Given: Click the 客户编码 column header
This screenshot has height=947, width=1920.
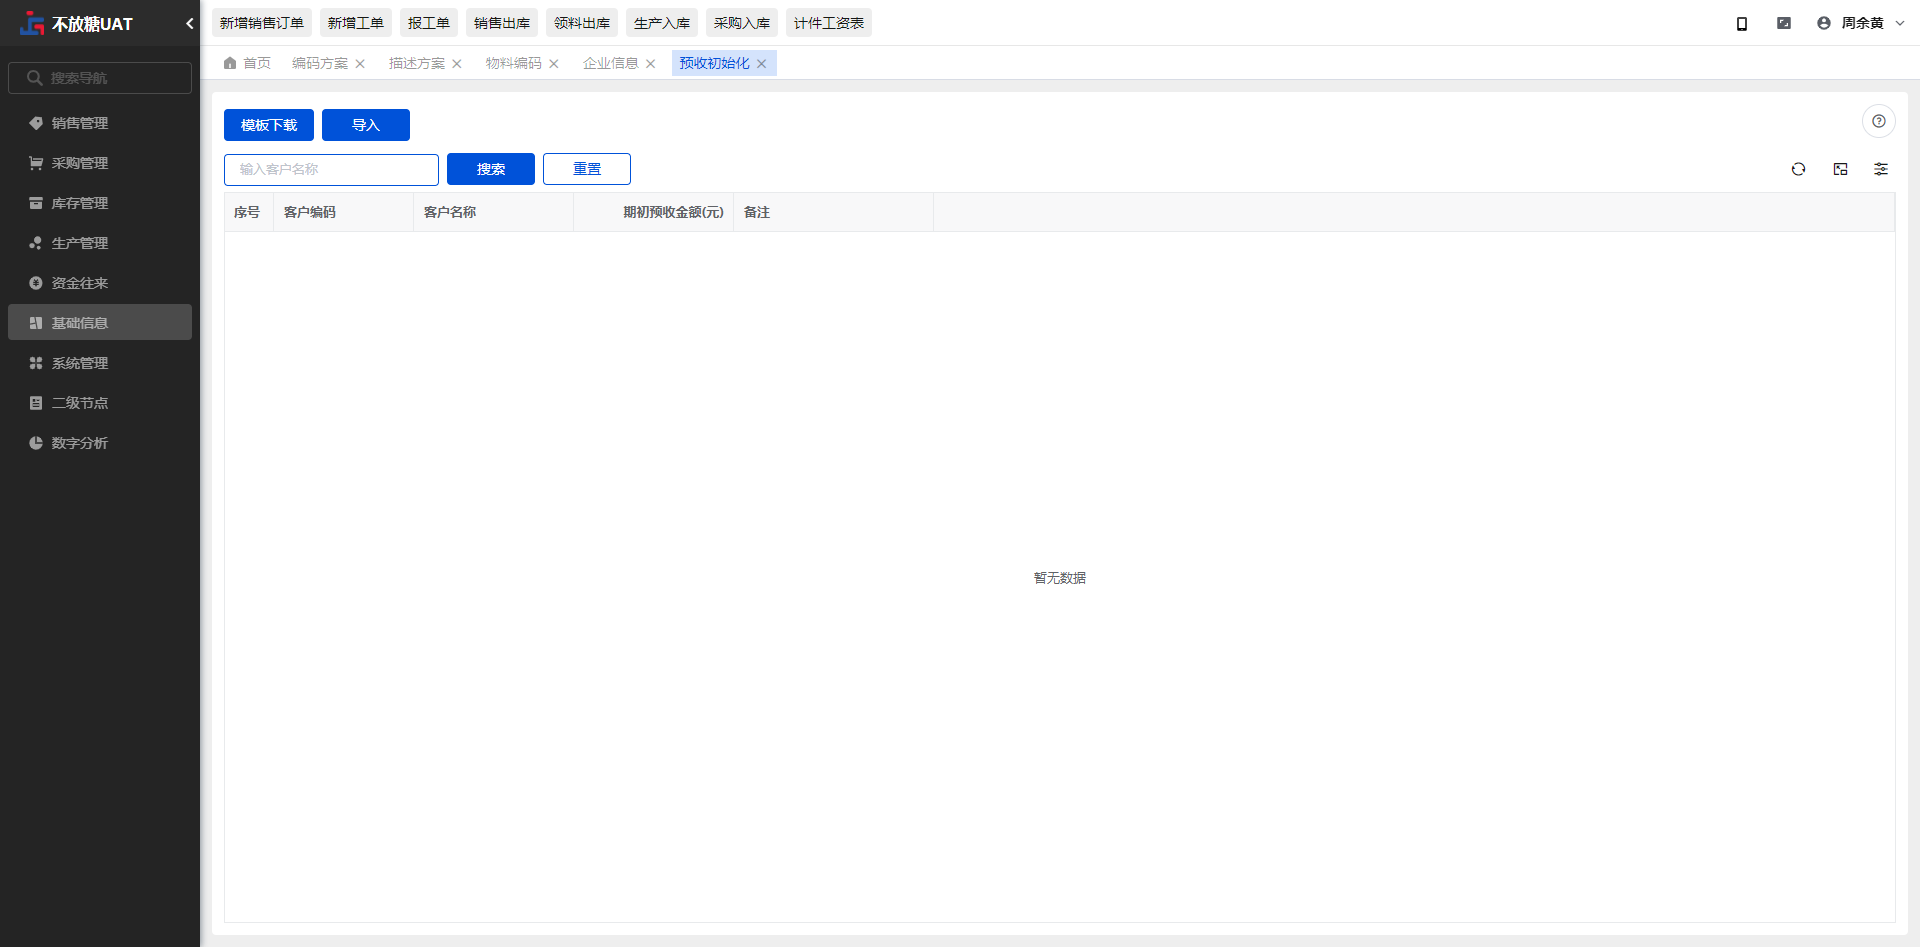Looking at the screenshot, I should click(343, 212).
